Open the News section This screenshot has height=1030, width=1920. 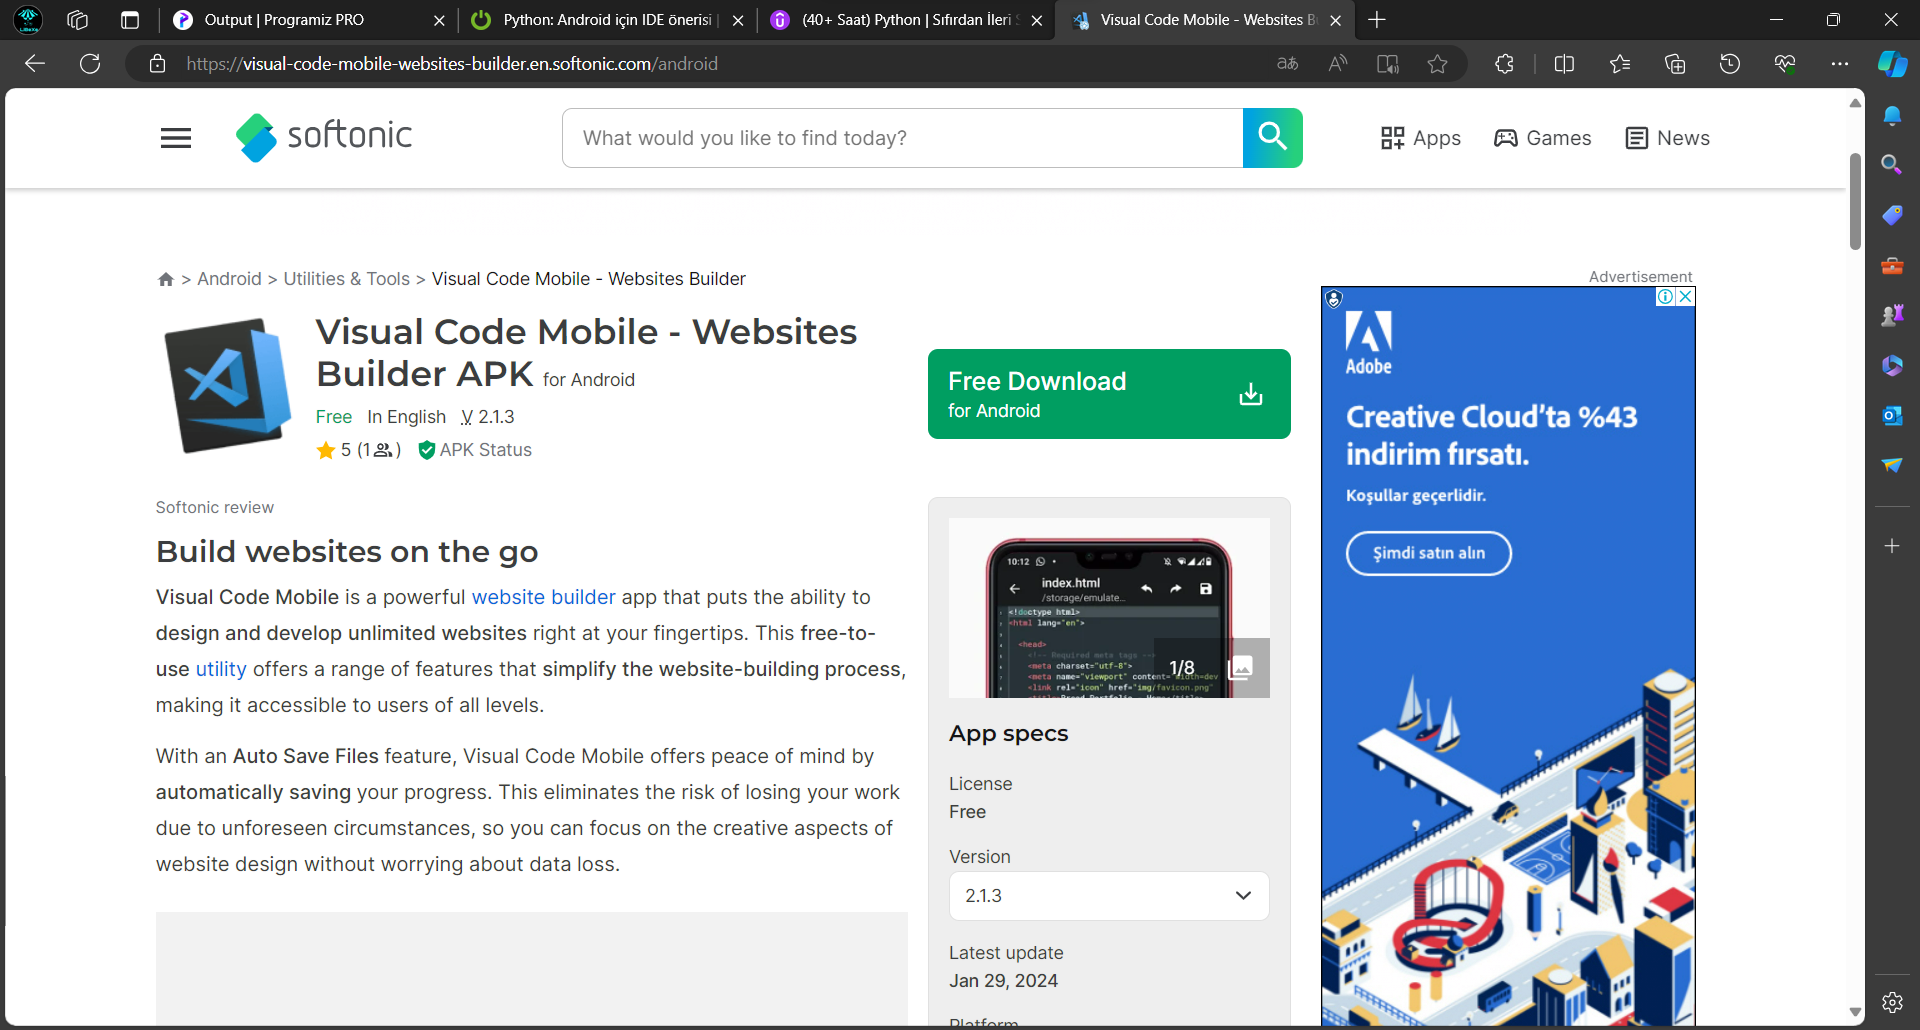coord(1668,138)
